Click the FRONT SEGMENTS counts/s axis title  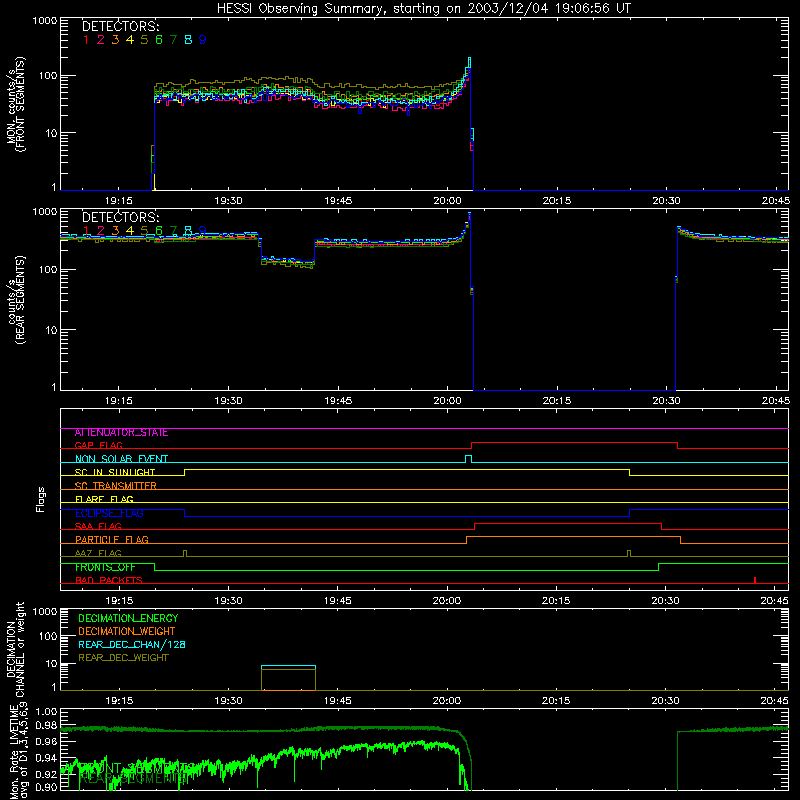[16, 105]
